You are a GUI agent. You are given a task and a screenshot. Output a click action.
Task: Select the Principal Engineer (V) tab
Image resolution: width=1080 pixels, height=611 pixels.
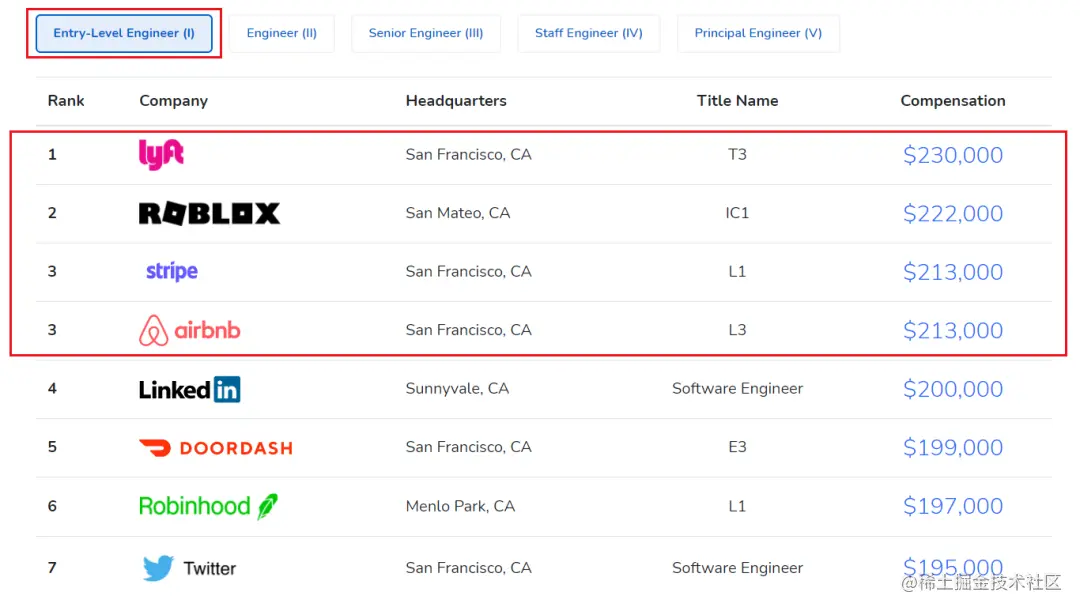pyautogui.click(x=758, y=33)
